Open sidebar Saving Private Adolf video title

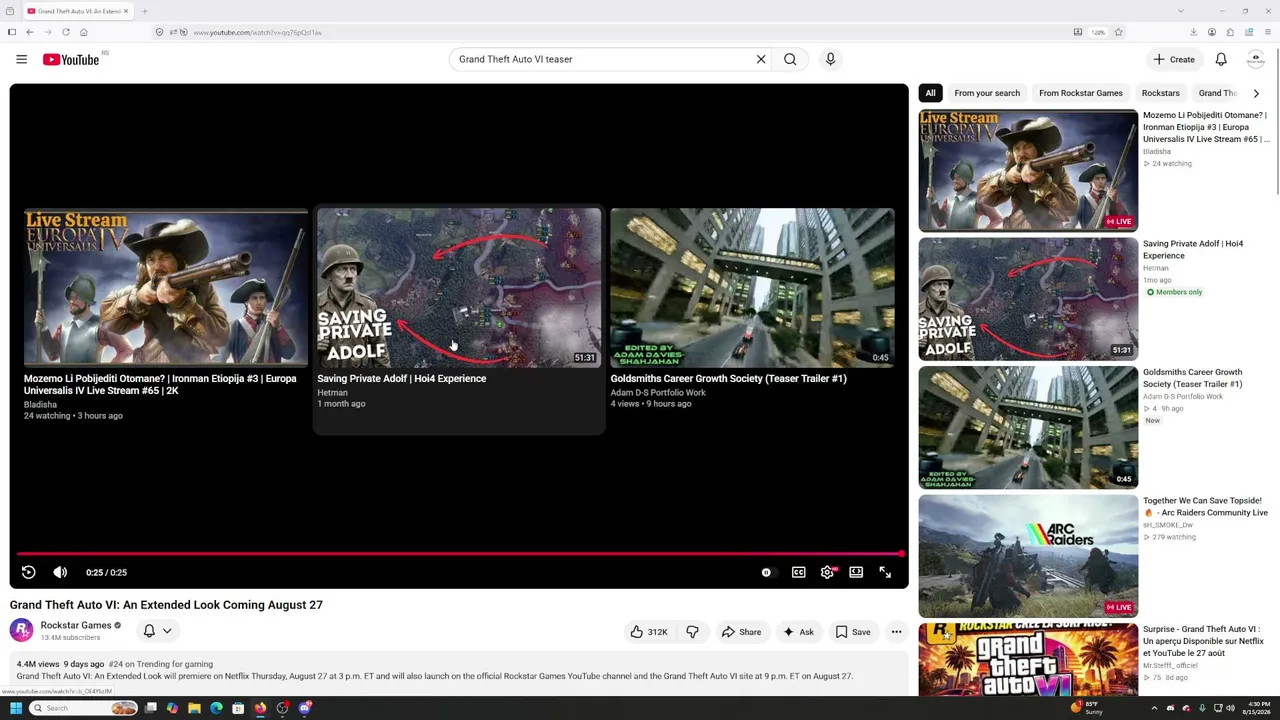tap(1193, 250)
